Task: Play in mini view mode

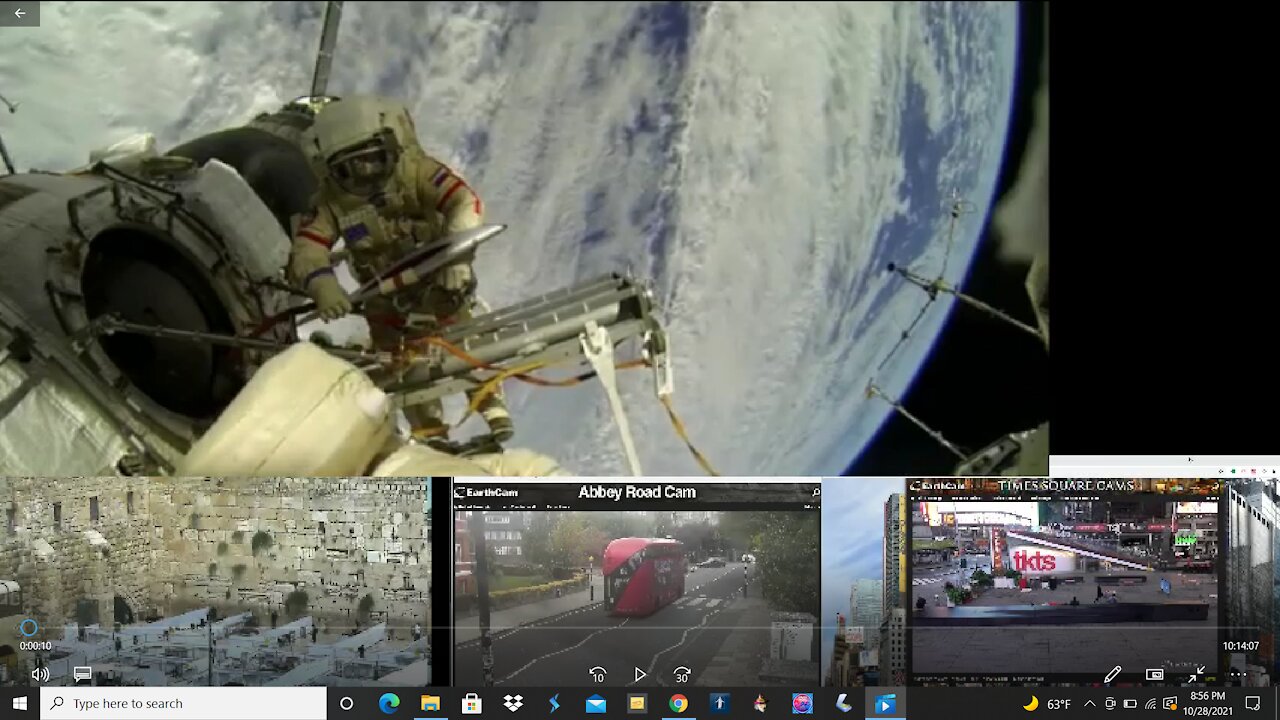Action: (x=1154, y=675)
